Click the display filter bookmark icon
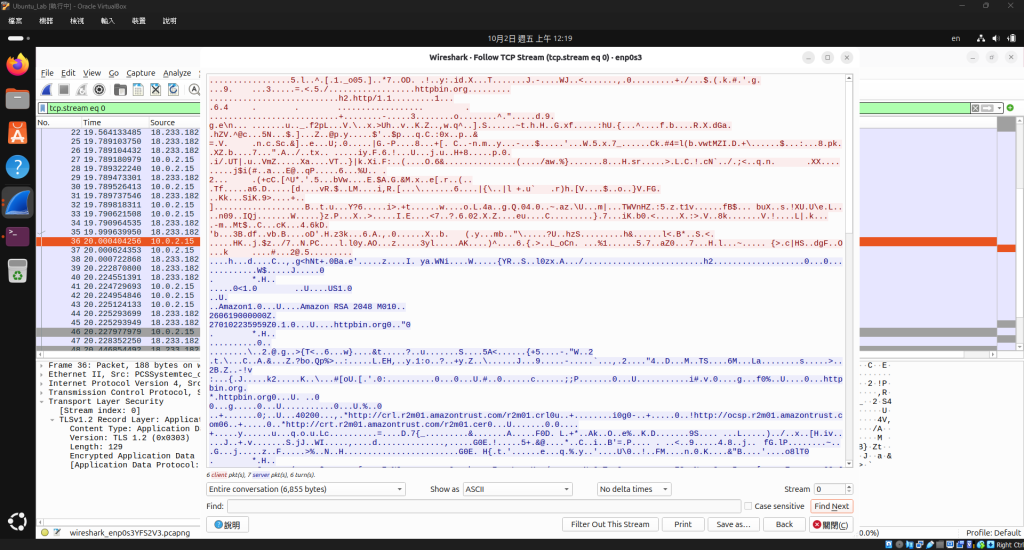This screenshot has height=550, width=1024. (x=43, y=108)
